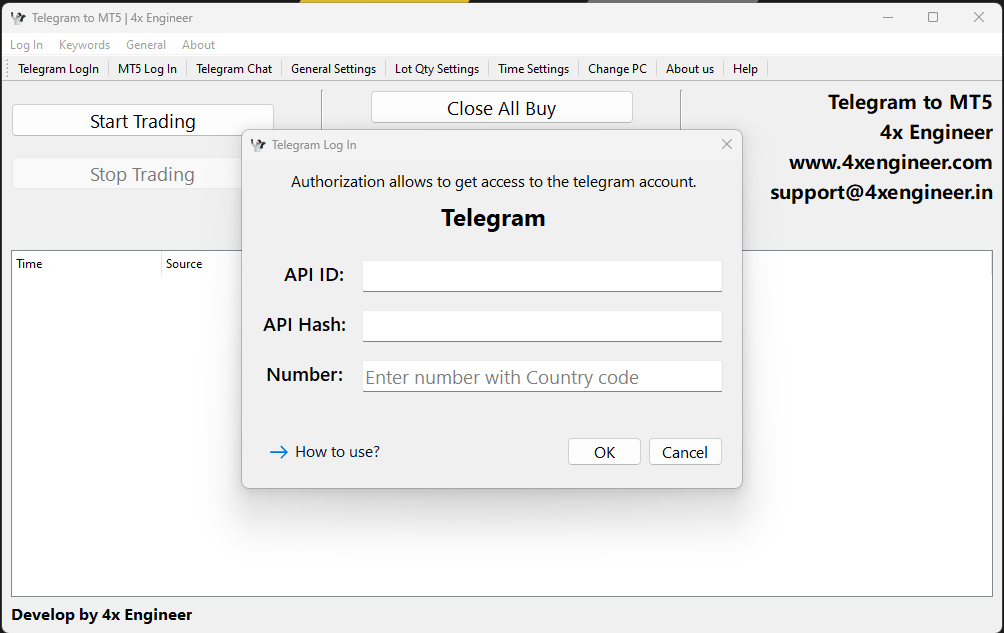The height and width of the screenshot is (633, 1004).
Task: Focus the API ID input field
Action: [542, 276]
